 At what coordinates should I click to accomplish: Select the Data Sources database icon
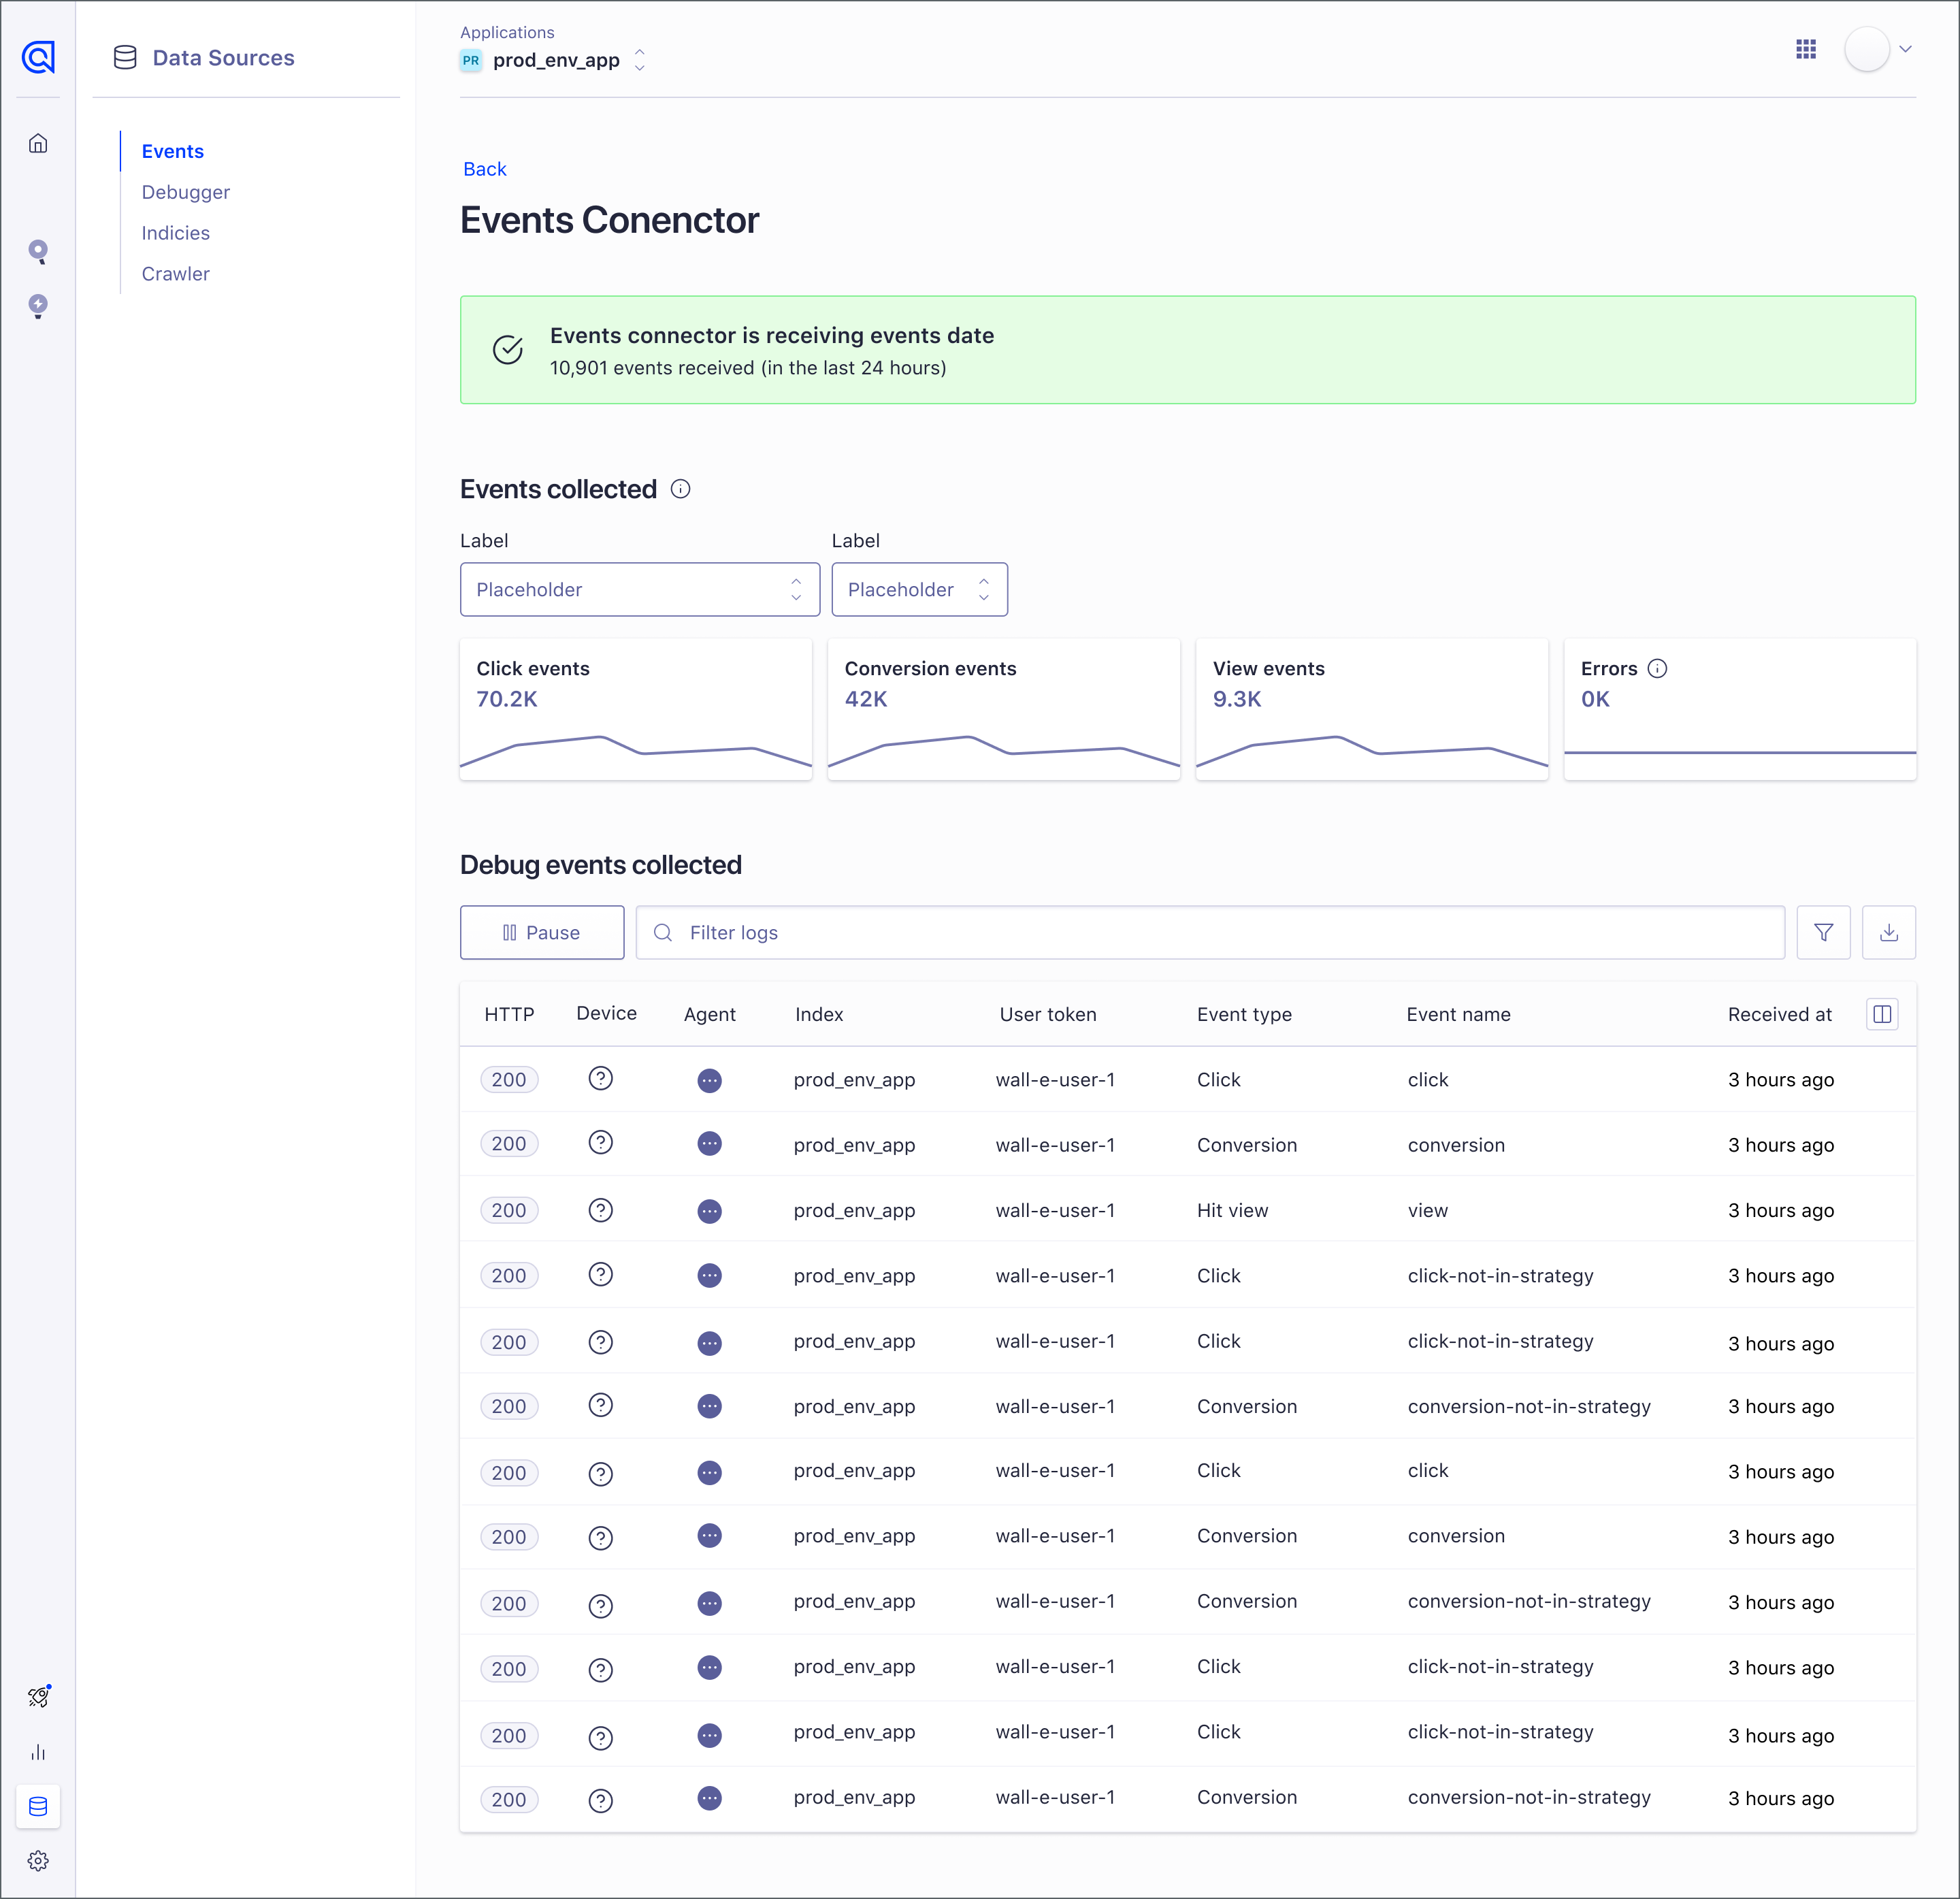[38, 1806]
